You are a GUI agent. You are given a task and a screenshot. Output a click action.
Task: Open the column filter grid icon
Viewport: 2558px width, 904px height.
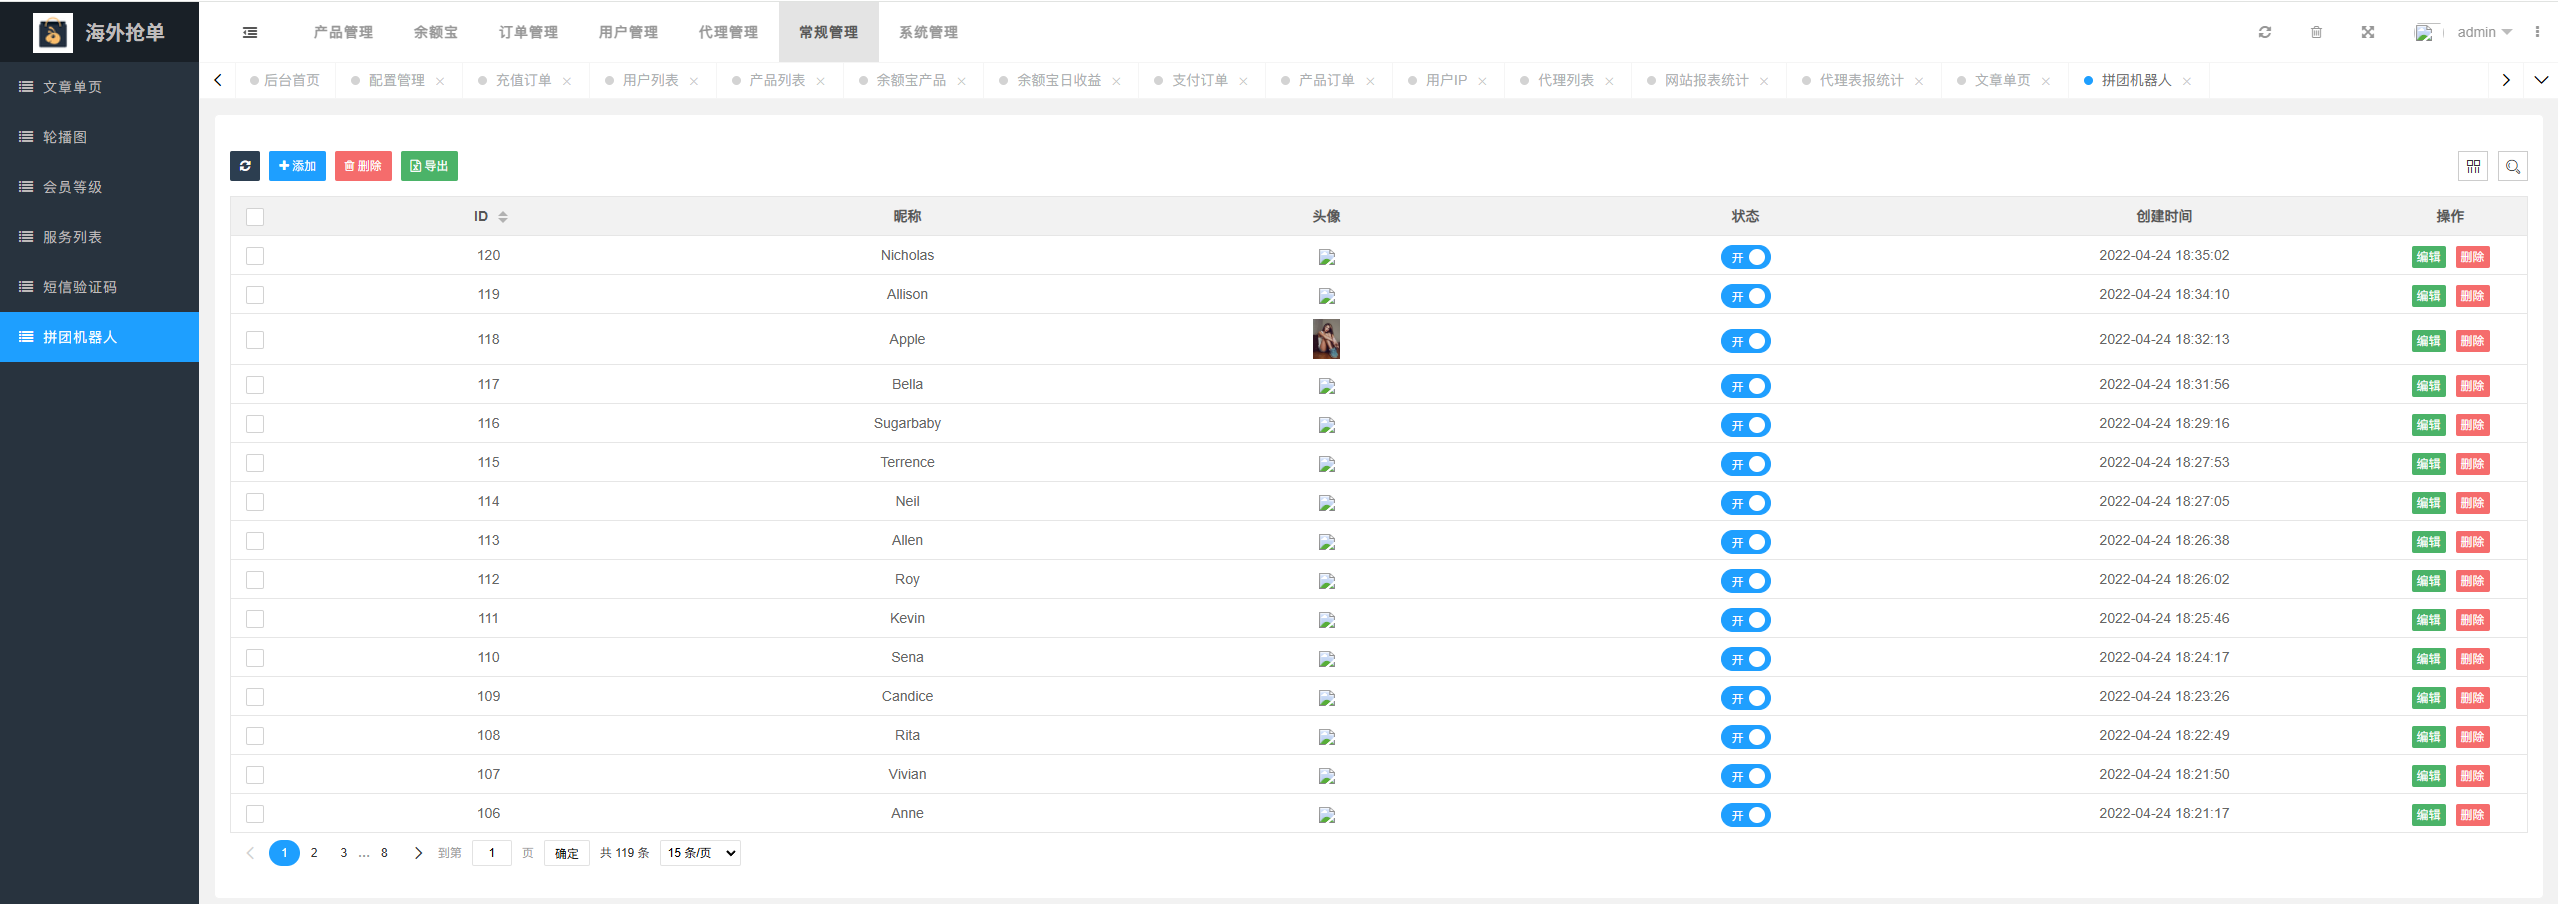tap(2473, 166)
